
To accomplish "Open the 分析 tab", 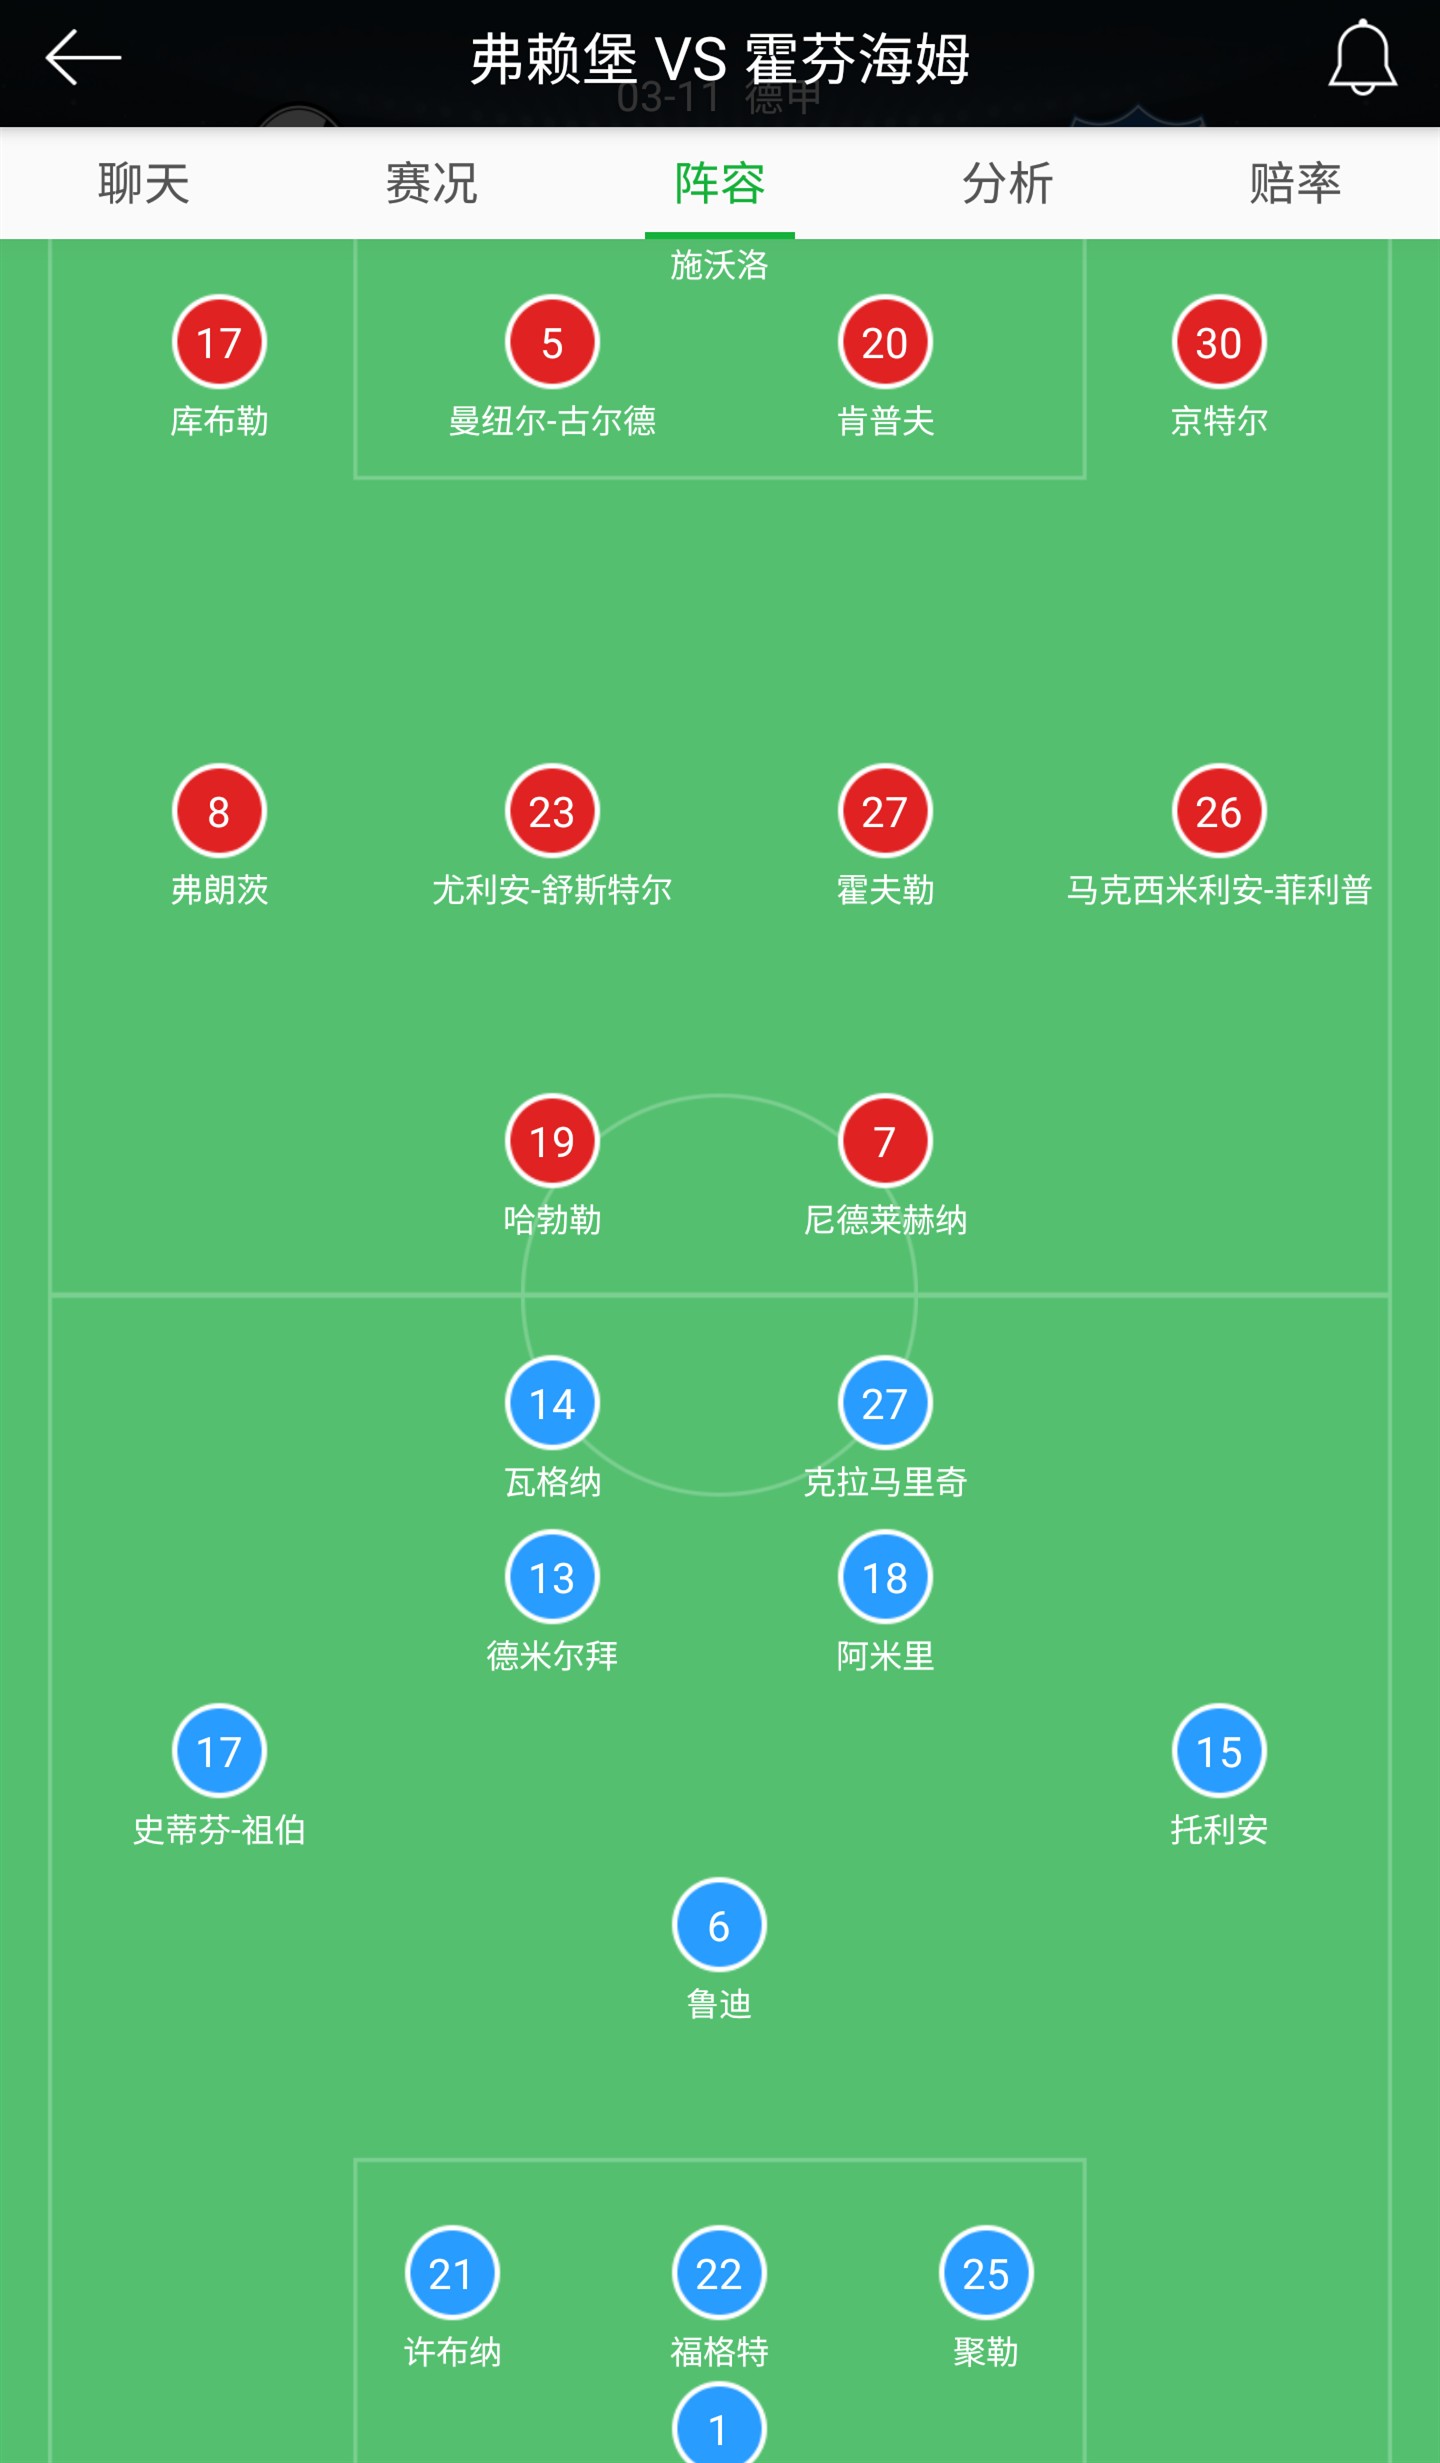I will 1008,183.
